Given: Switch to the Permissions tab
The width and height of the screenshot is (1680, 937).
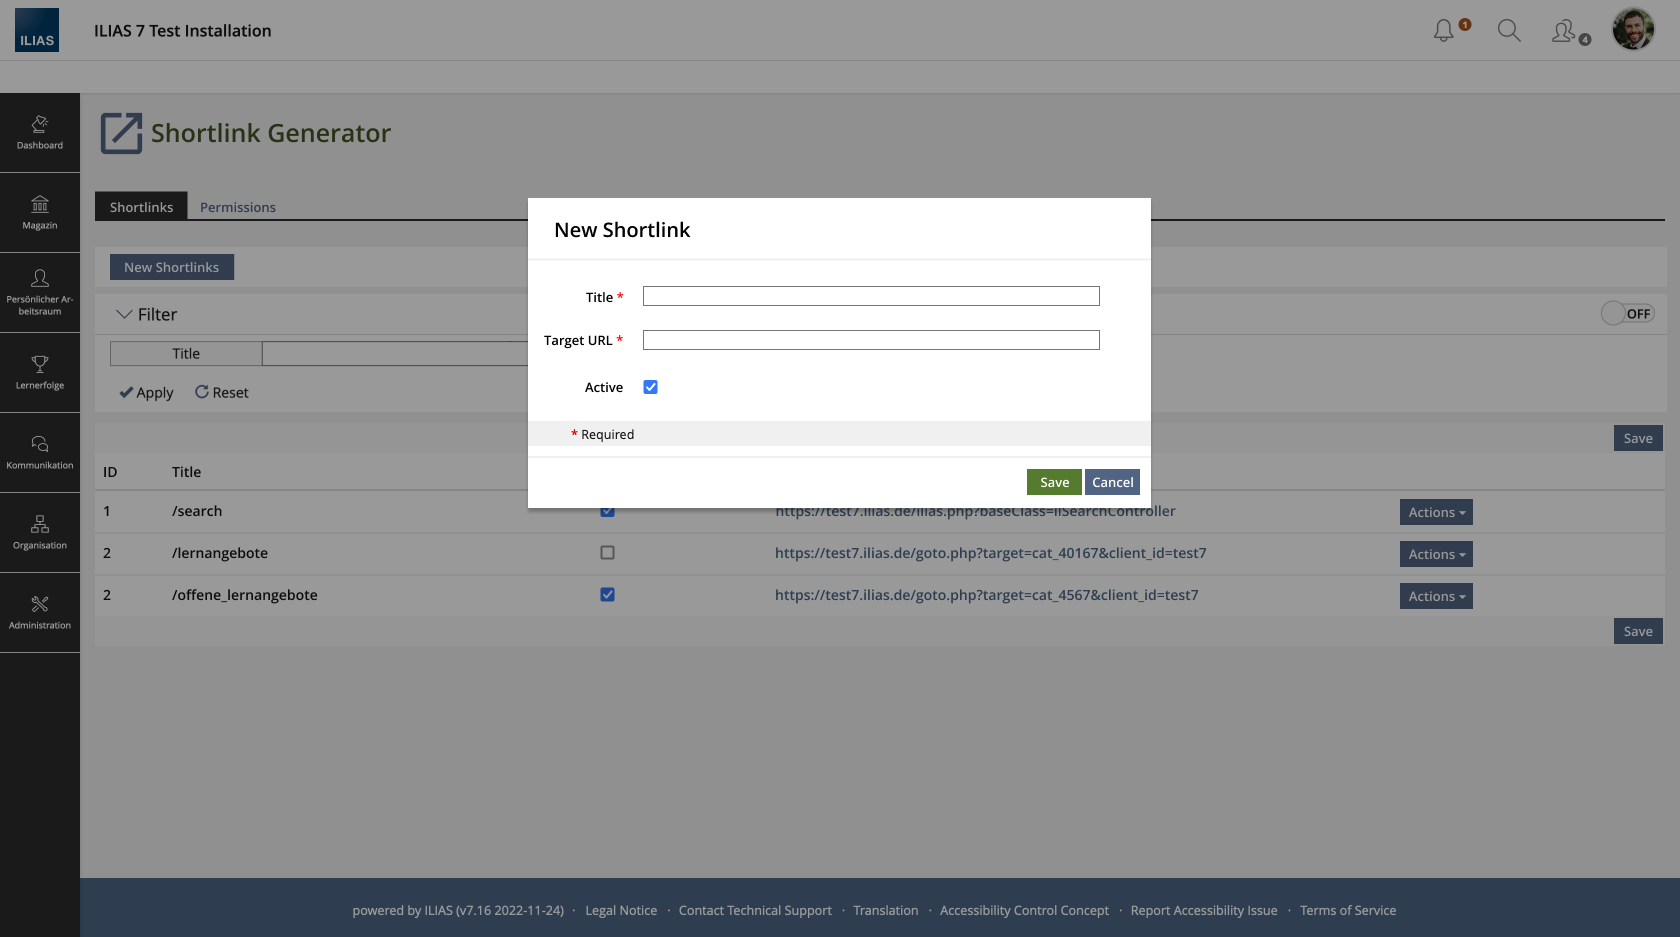Looking at the screenshot, I should 237,207.
